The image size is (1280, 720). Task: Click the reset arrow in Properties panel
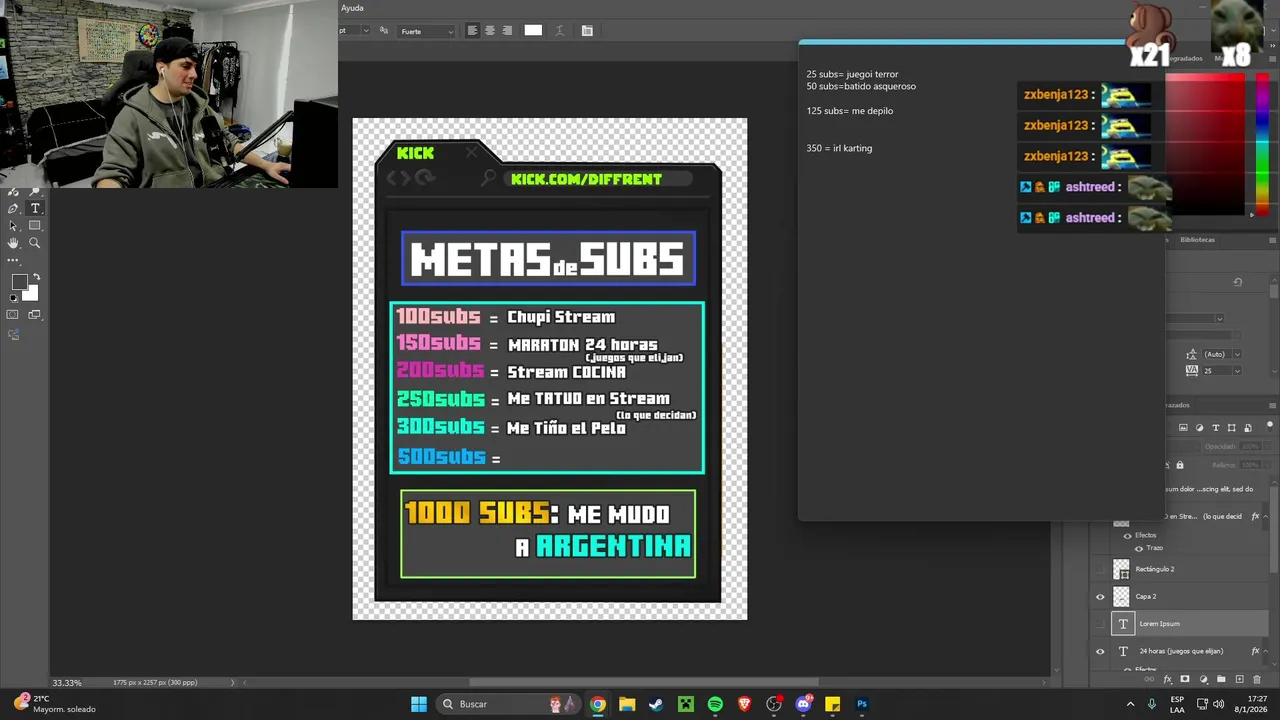pyautogui.click(x=1237, y=283)
